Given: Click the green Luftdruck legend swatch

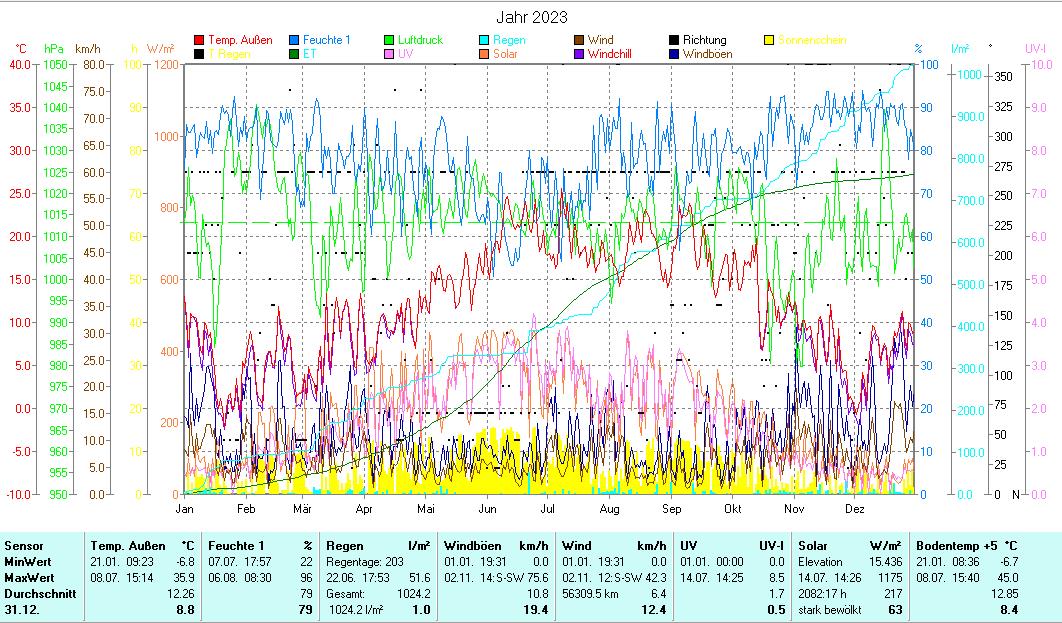Looking at the screenshot, I should point(389,41).
